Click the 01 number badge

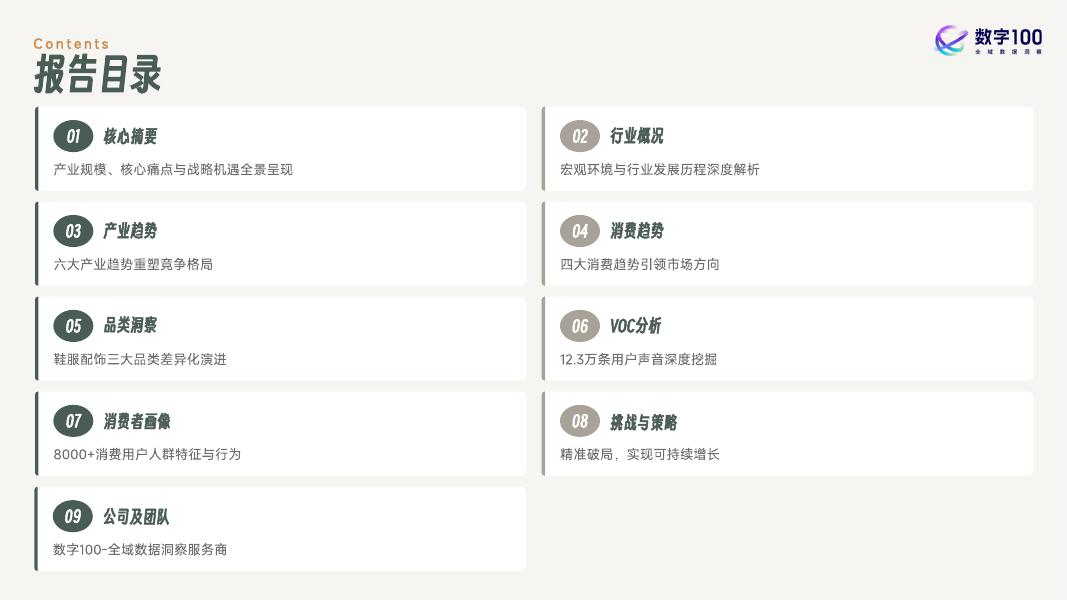tap(73, 136)
